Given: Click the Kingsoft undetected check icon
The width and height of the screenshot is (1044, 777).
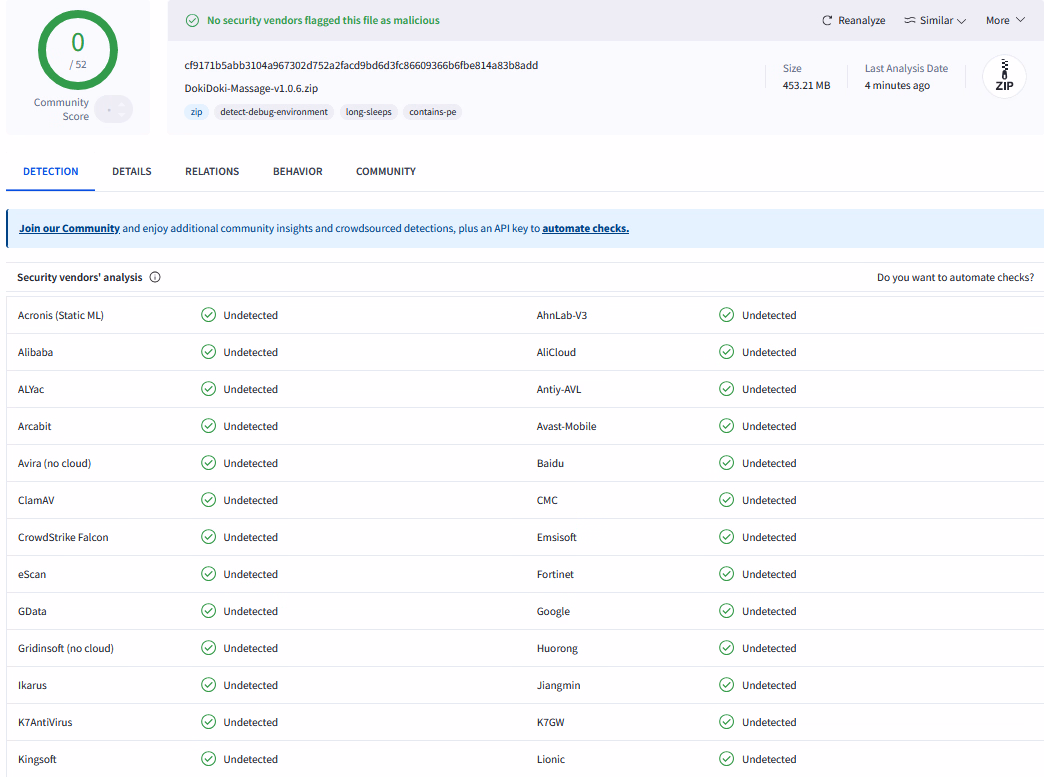Looking at the screenshot, I should [x=208, y=759].
